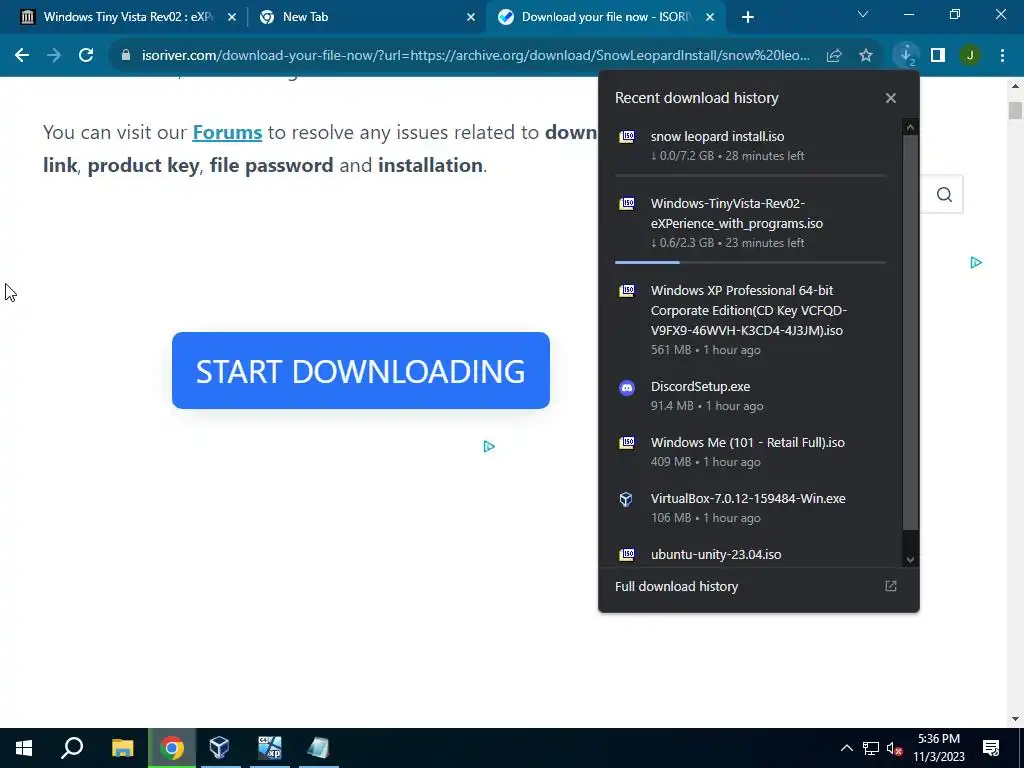
Task: Click the ubuntu-unity-23.04.iso file icon
Action: [x=627, y=554]
